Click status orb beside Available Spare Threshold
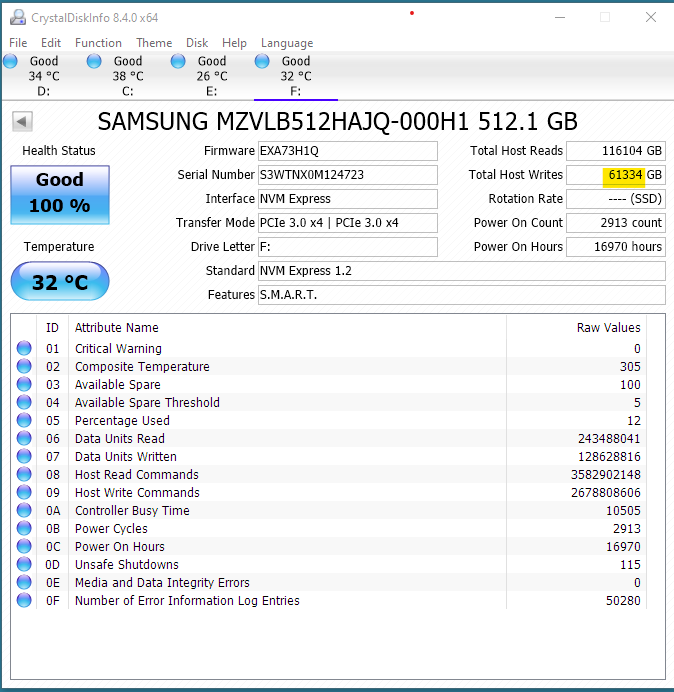The width and height of the screenshot is (674, 692). 24,402
